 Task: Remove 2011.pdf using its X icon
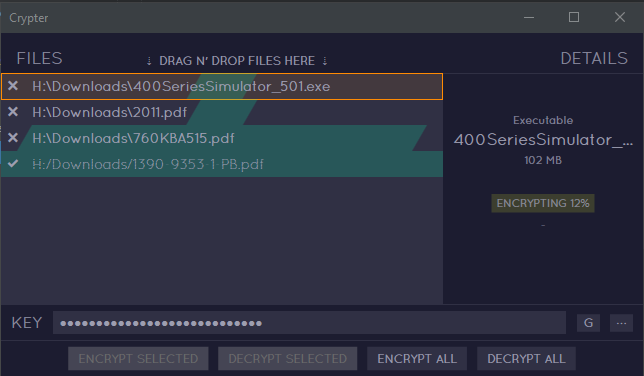(13, 112)
